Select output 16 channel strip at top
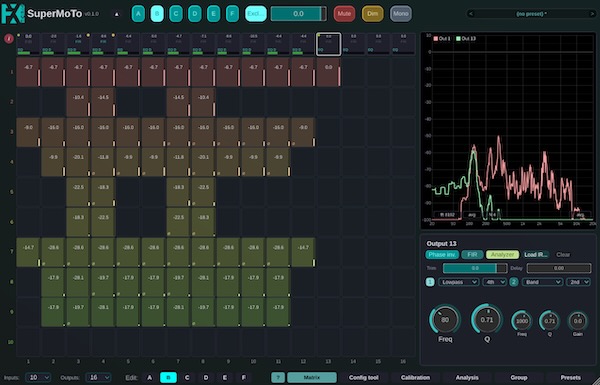The image size is (600, 385). pos(403,44)
